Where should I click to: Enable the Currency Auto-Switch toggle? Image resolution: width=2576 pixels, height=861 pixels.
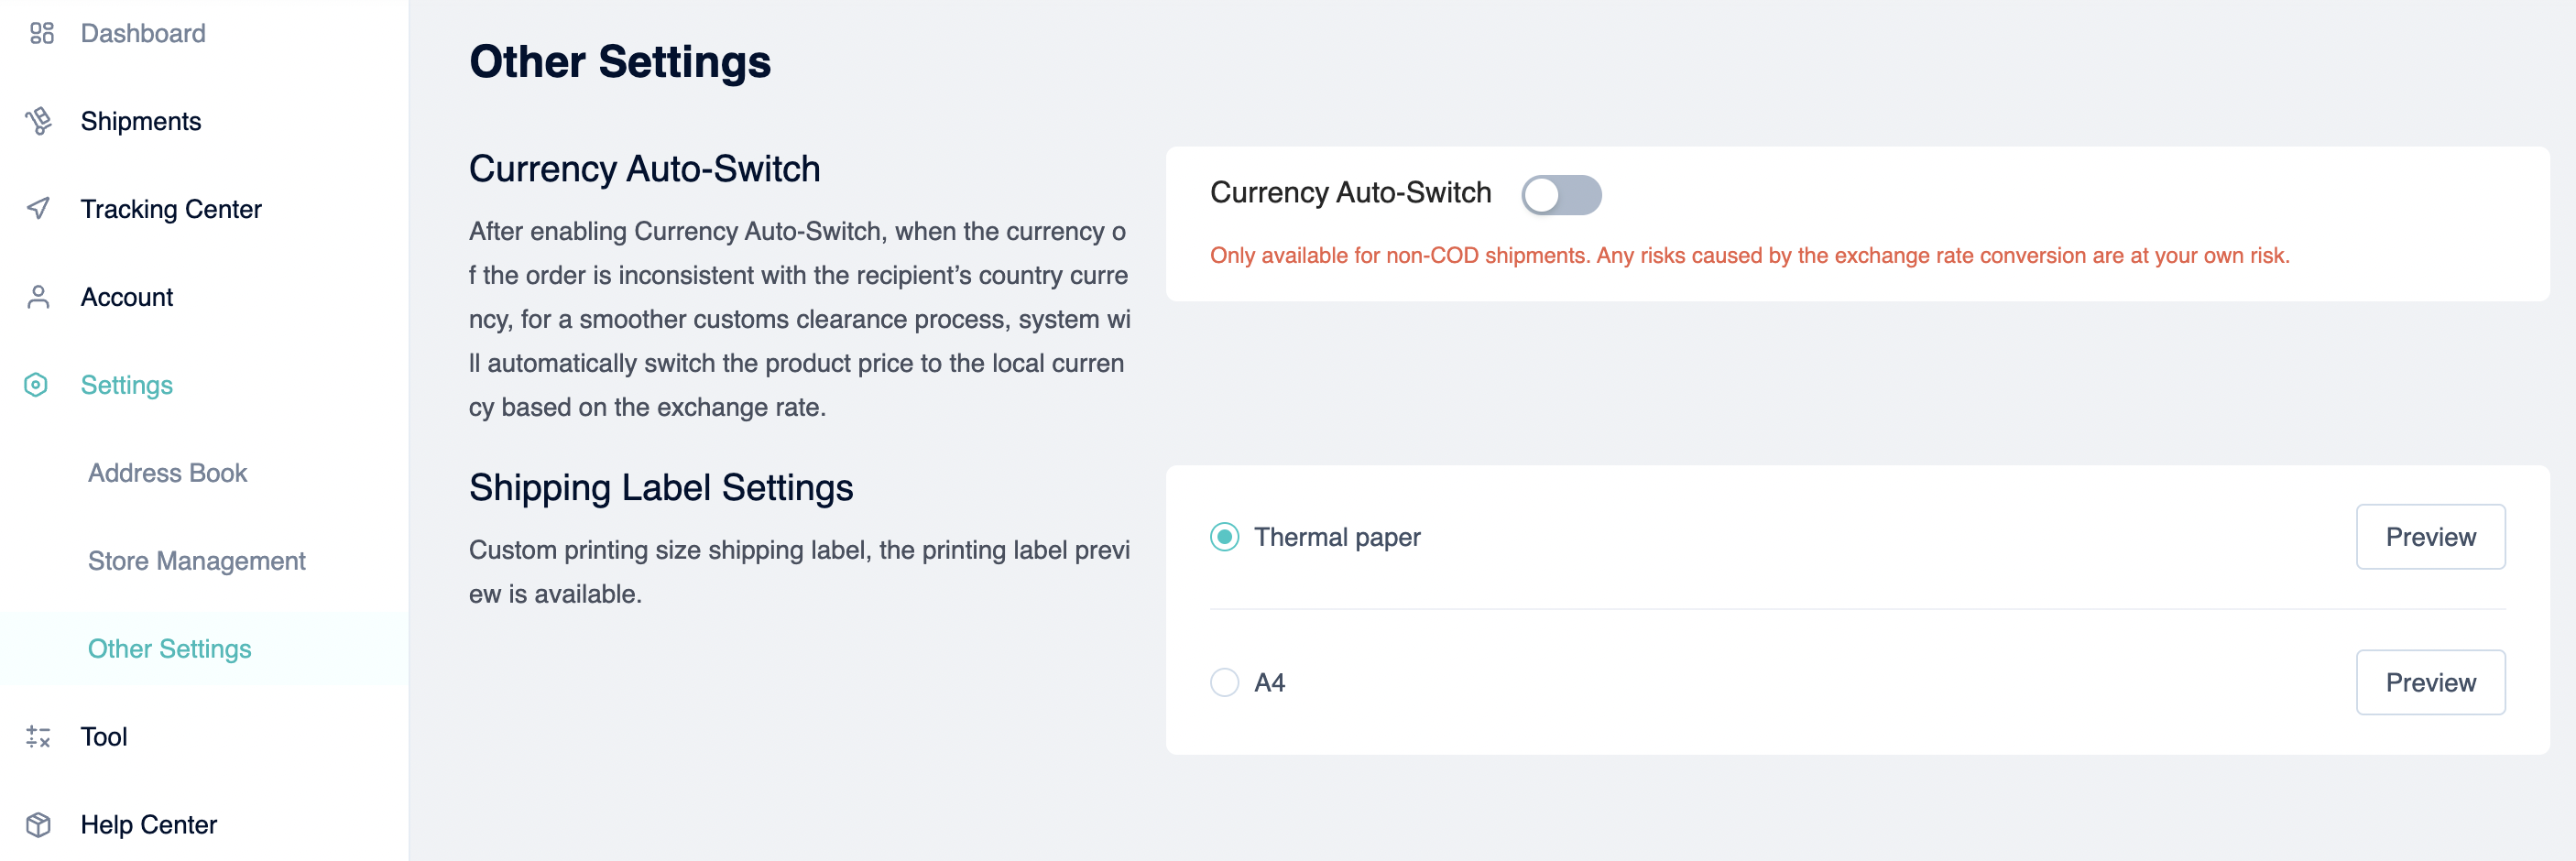[x=1561, y=195]
